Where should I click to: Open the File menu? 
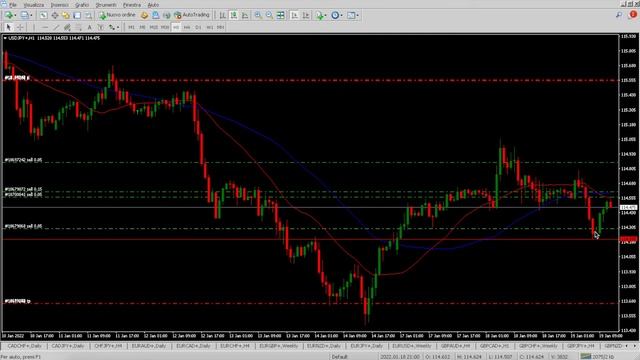[13, 5]
